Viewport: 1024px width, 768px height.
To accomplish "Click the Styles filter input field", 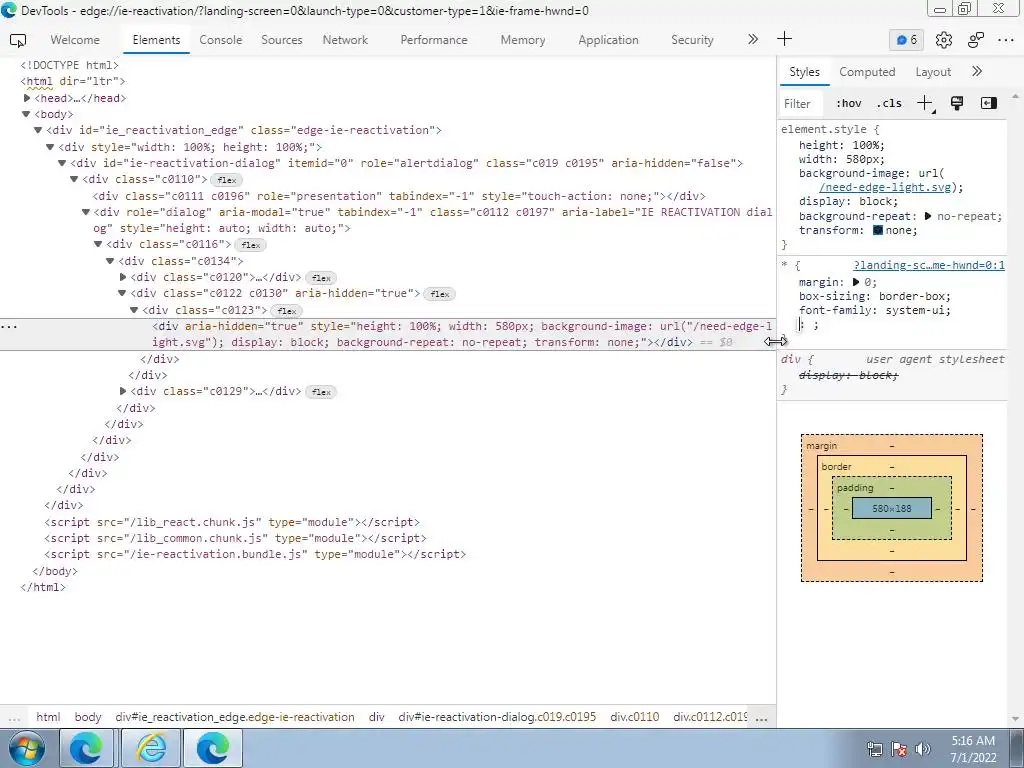I will (x=803, y=104).
